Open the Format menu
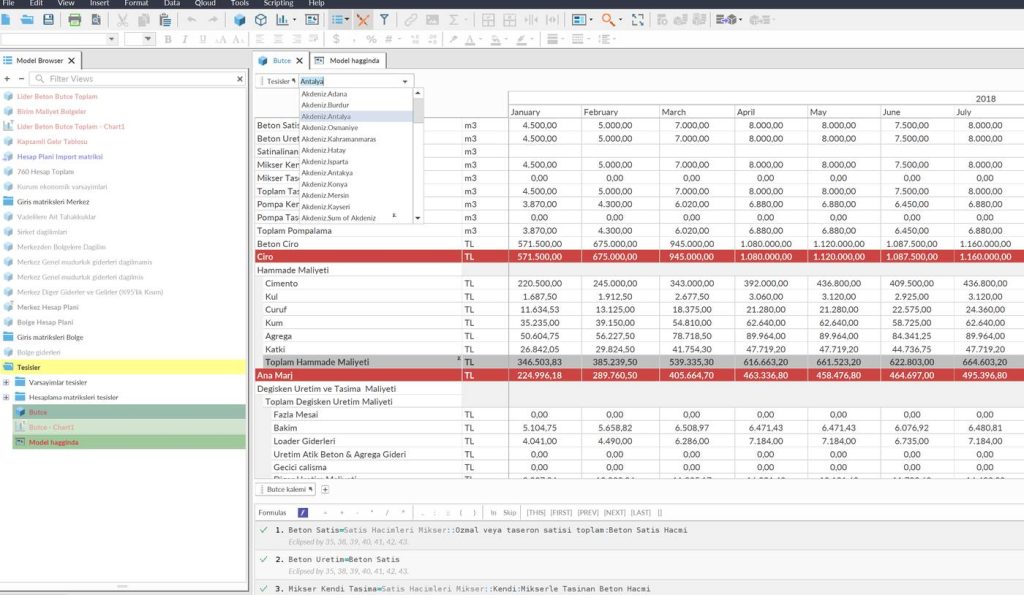This screenshot has height=595, width=1024. coord(136,3)
